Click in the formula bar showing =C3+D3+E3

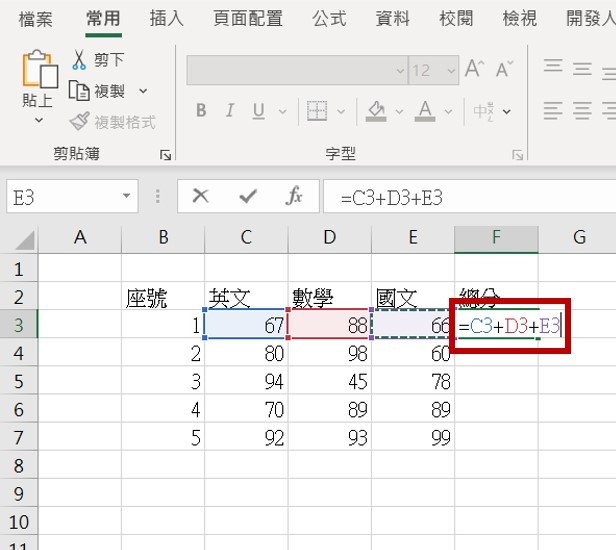pos(469,196)
